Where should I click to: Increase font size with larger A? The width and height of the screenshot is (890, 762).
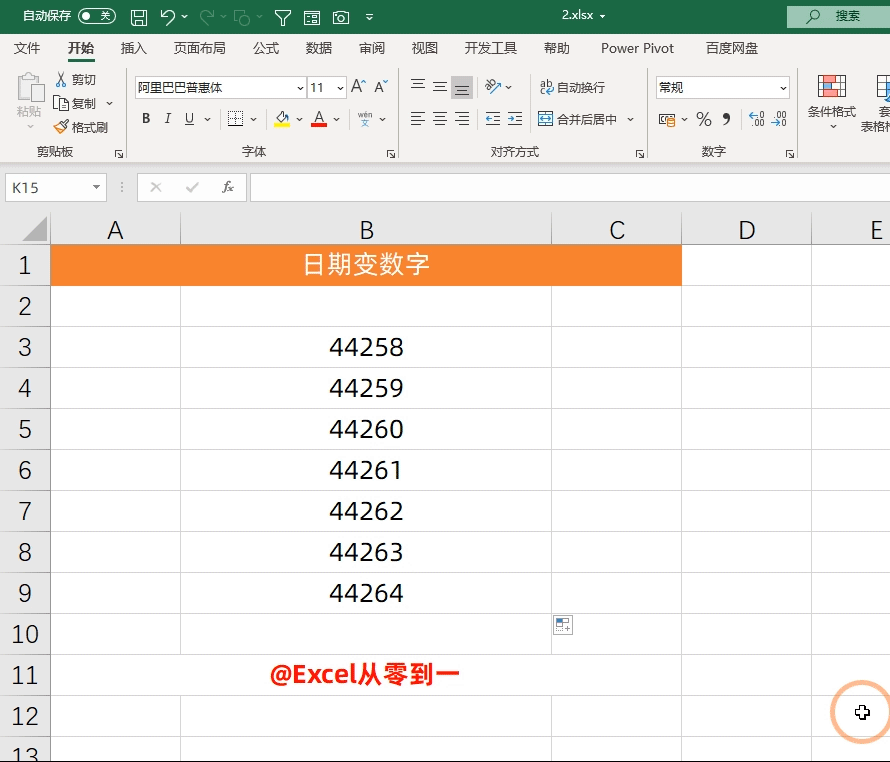point(358,86)
